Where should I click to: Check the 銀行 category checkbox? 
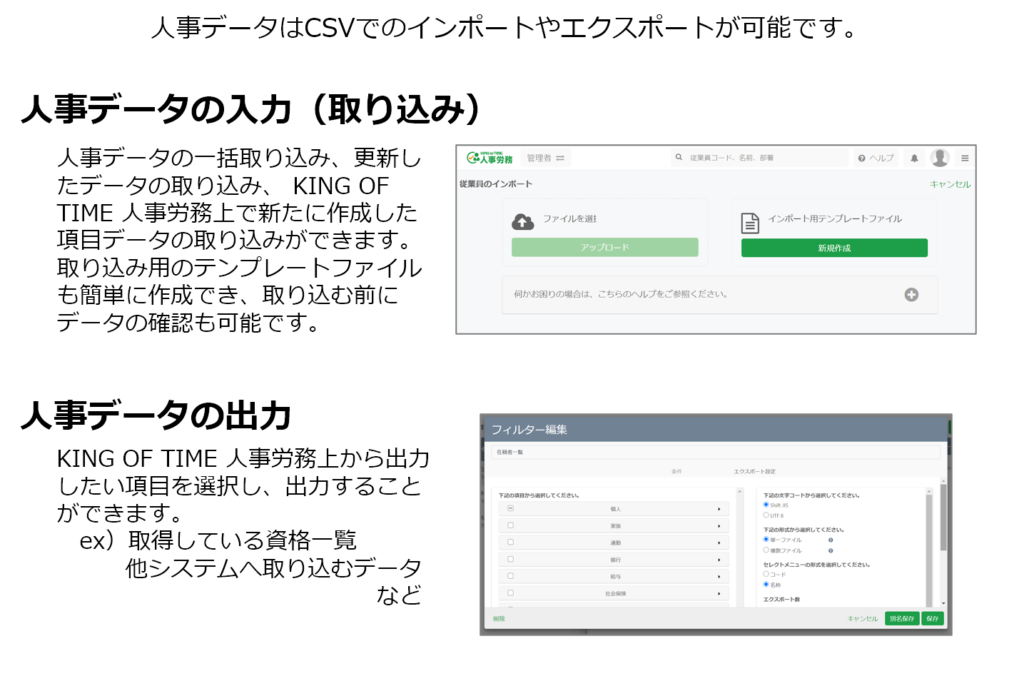[x=510, y=559]
